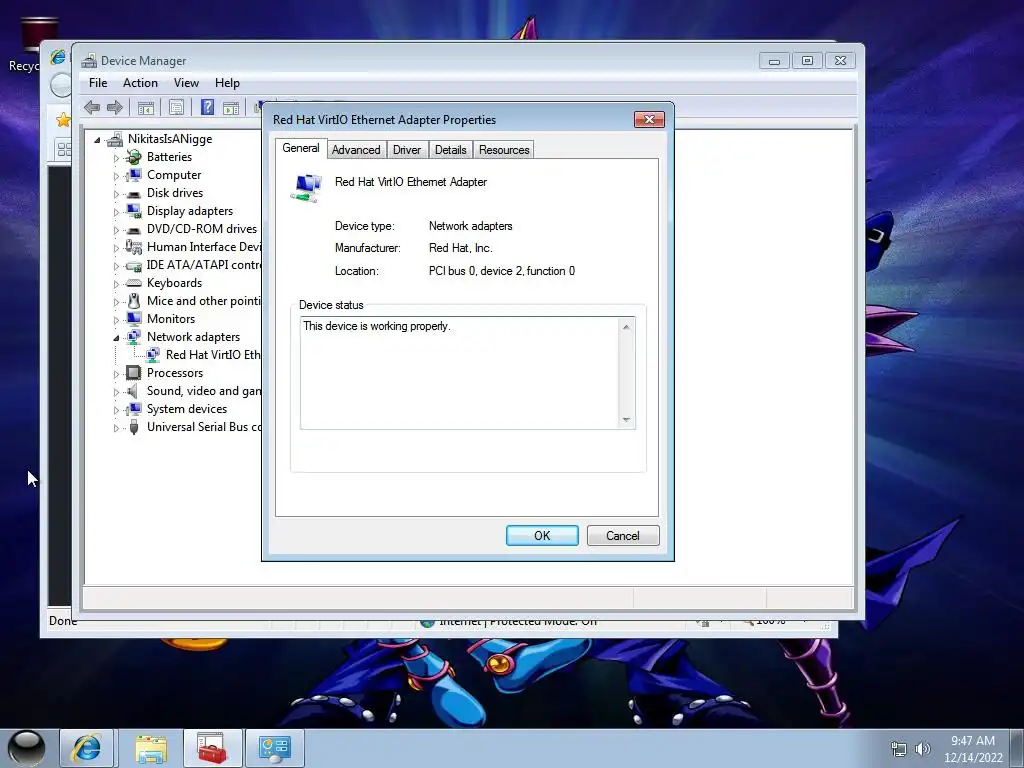
Task: Select the Monitors category icon
Action: (x=133, y=319)
